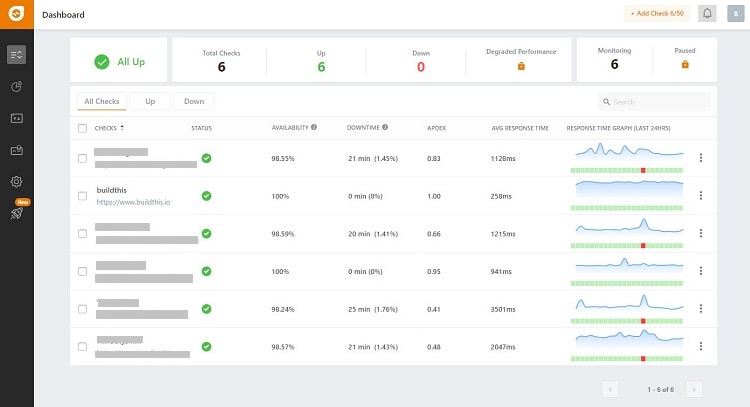Click the 1 - 6 of 6 pagination text
The width and height of the screenshot is (750, 407).
tap(661, 390)
